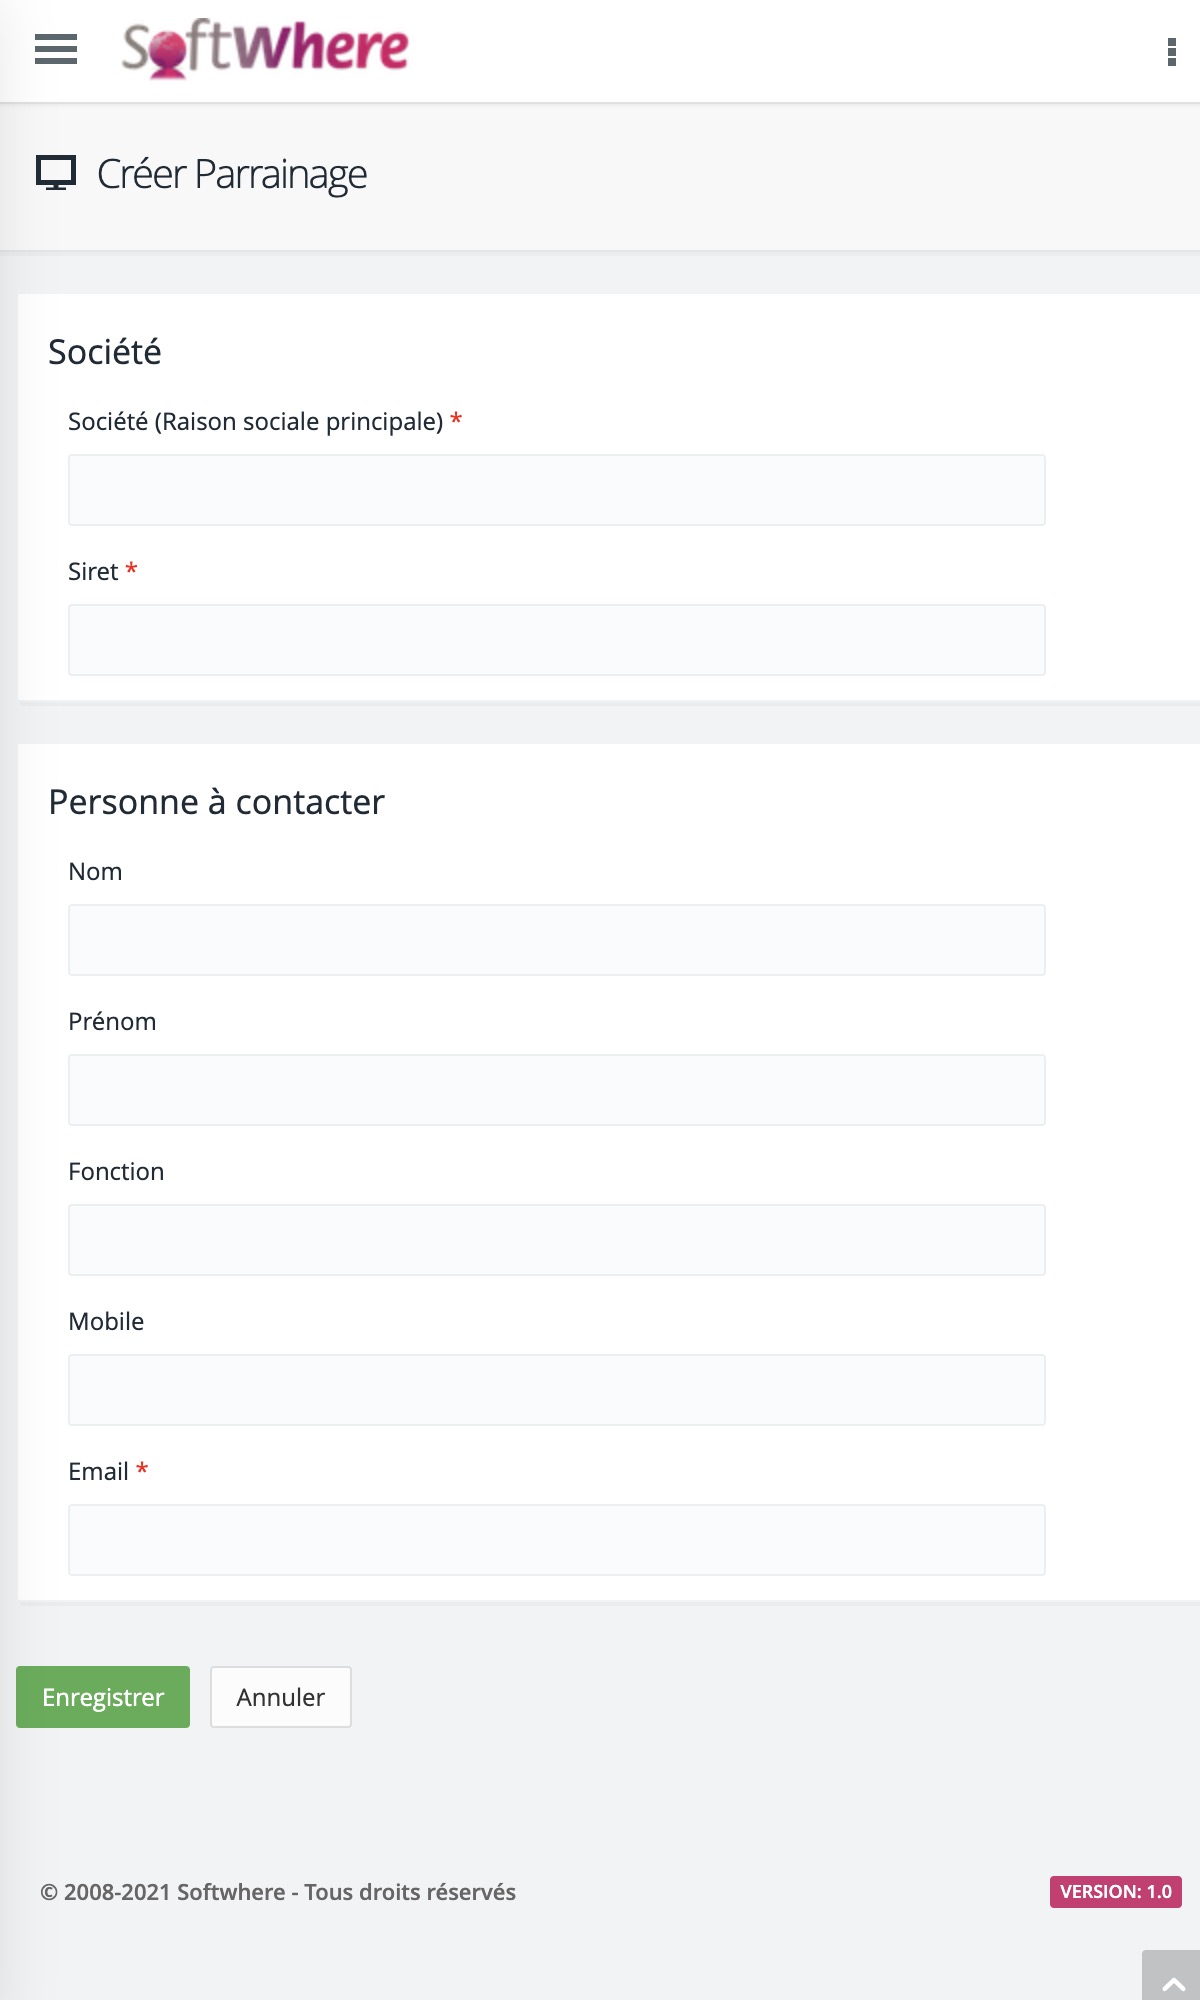Viewport: 1200px width, 2000px height.
Task: Click the Créer Parrainage page title
Action: 232,174
